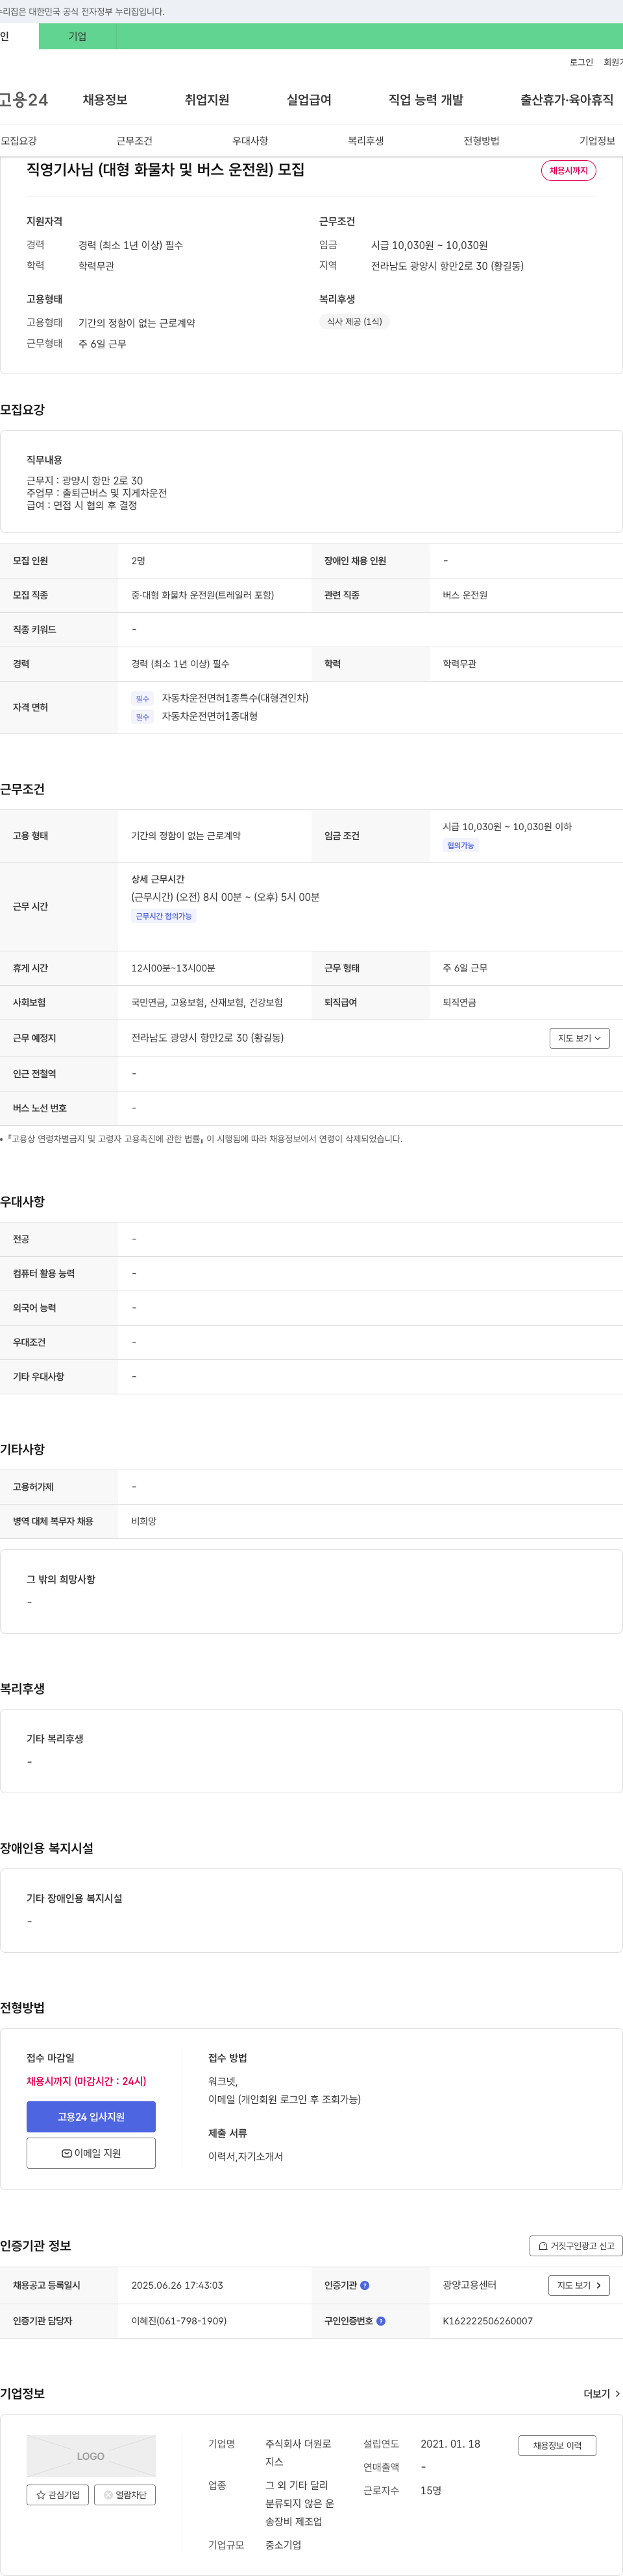
Task: Click 모집 인원 value 2명
Action: tap(138, 561)
